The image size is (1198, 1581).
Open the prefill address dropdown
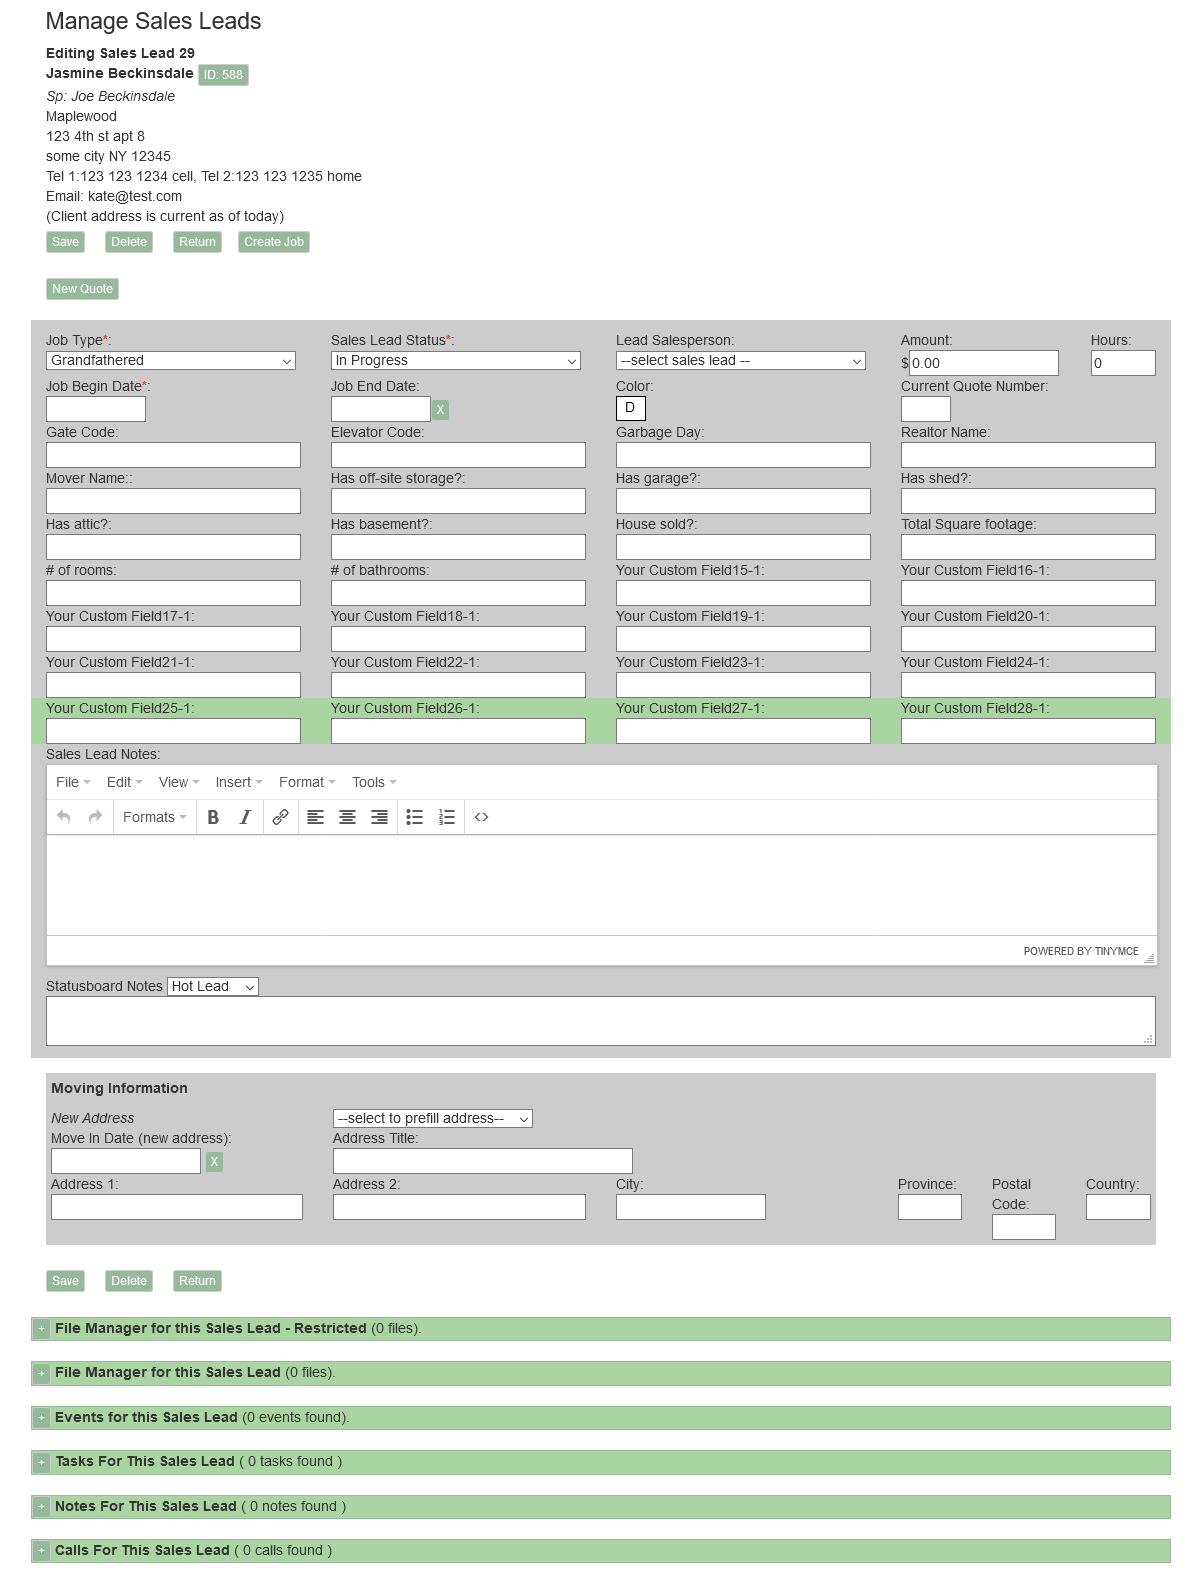(433, 1118)
